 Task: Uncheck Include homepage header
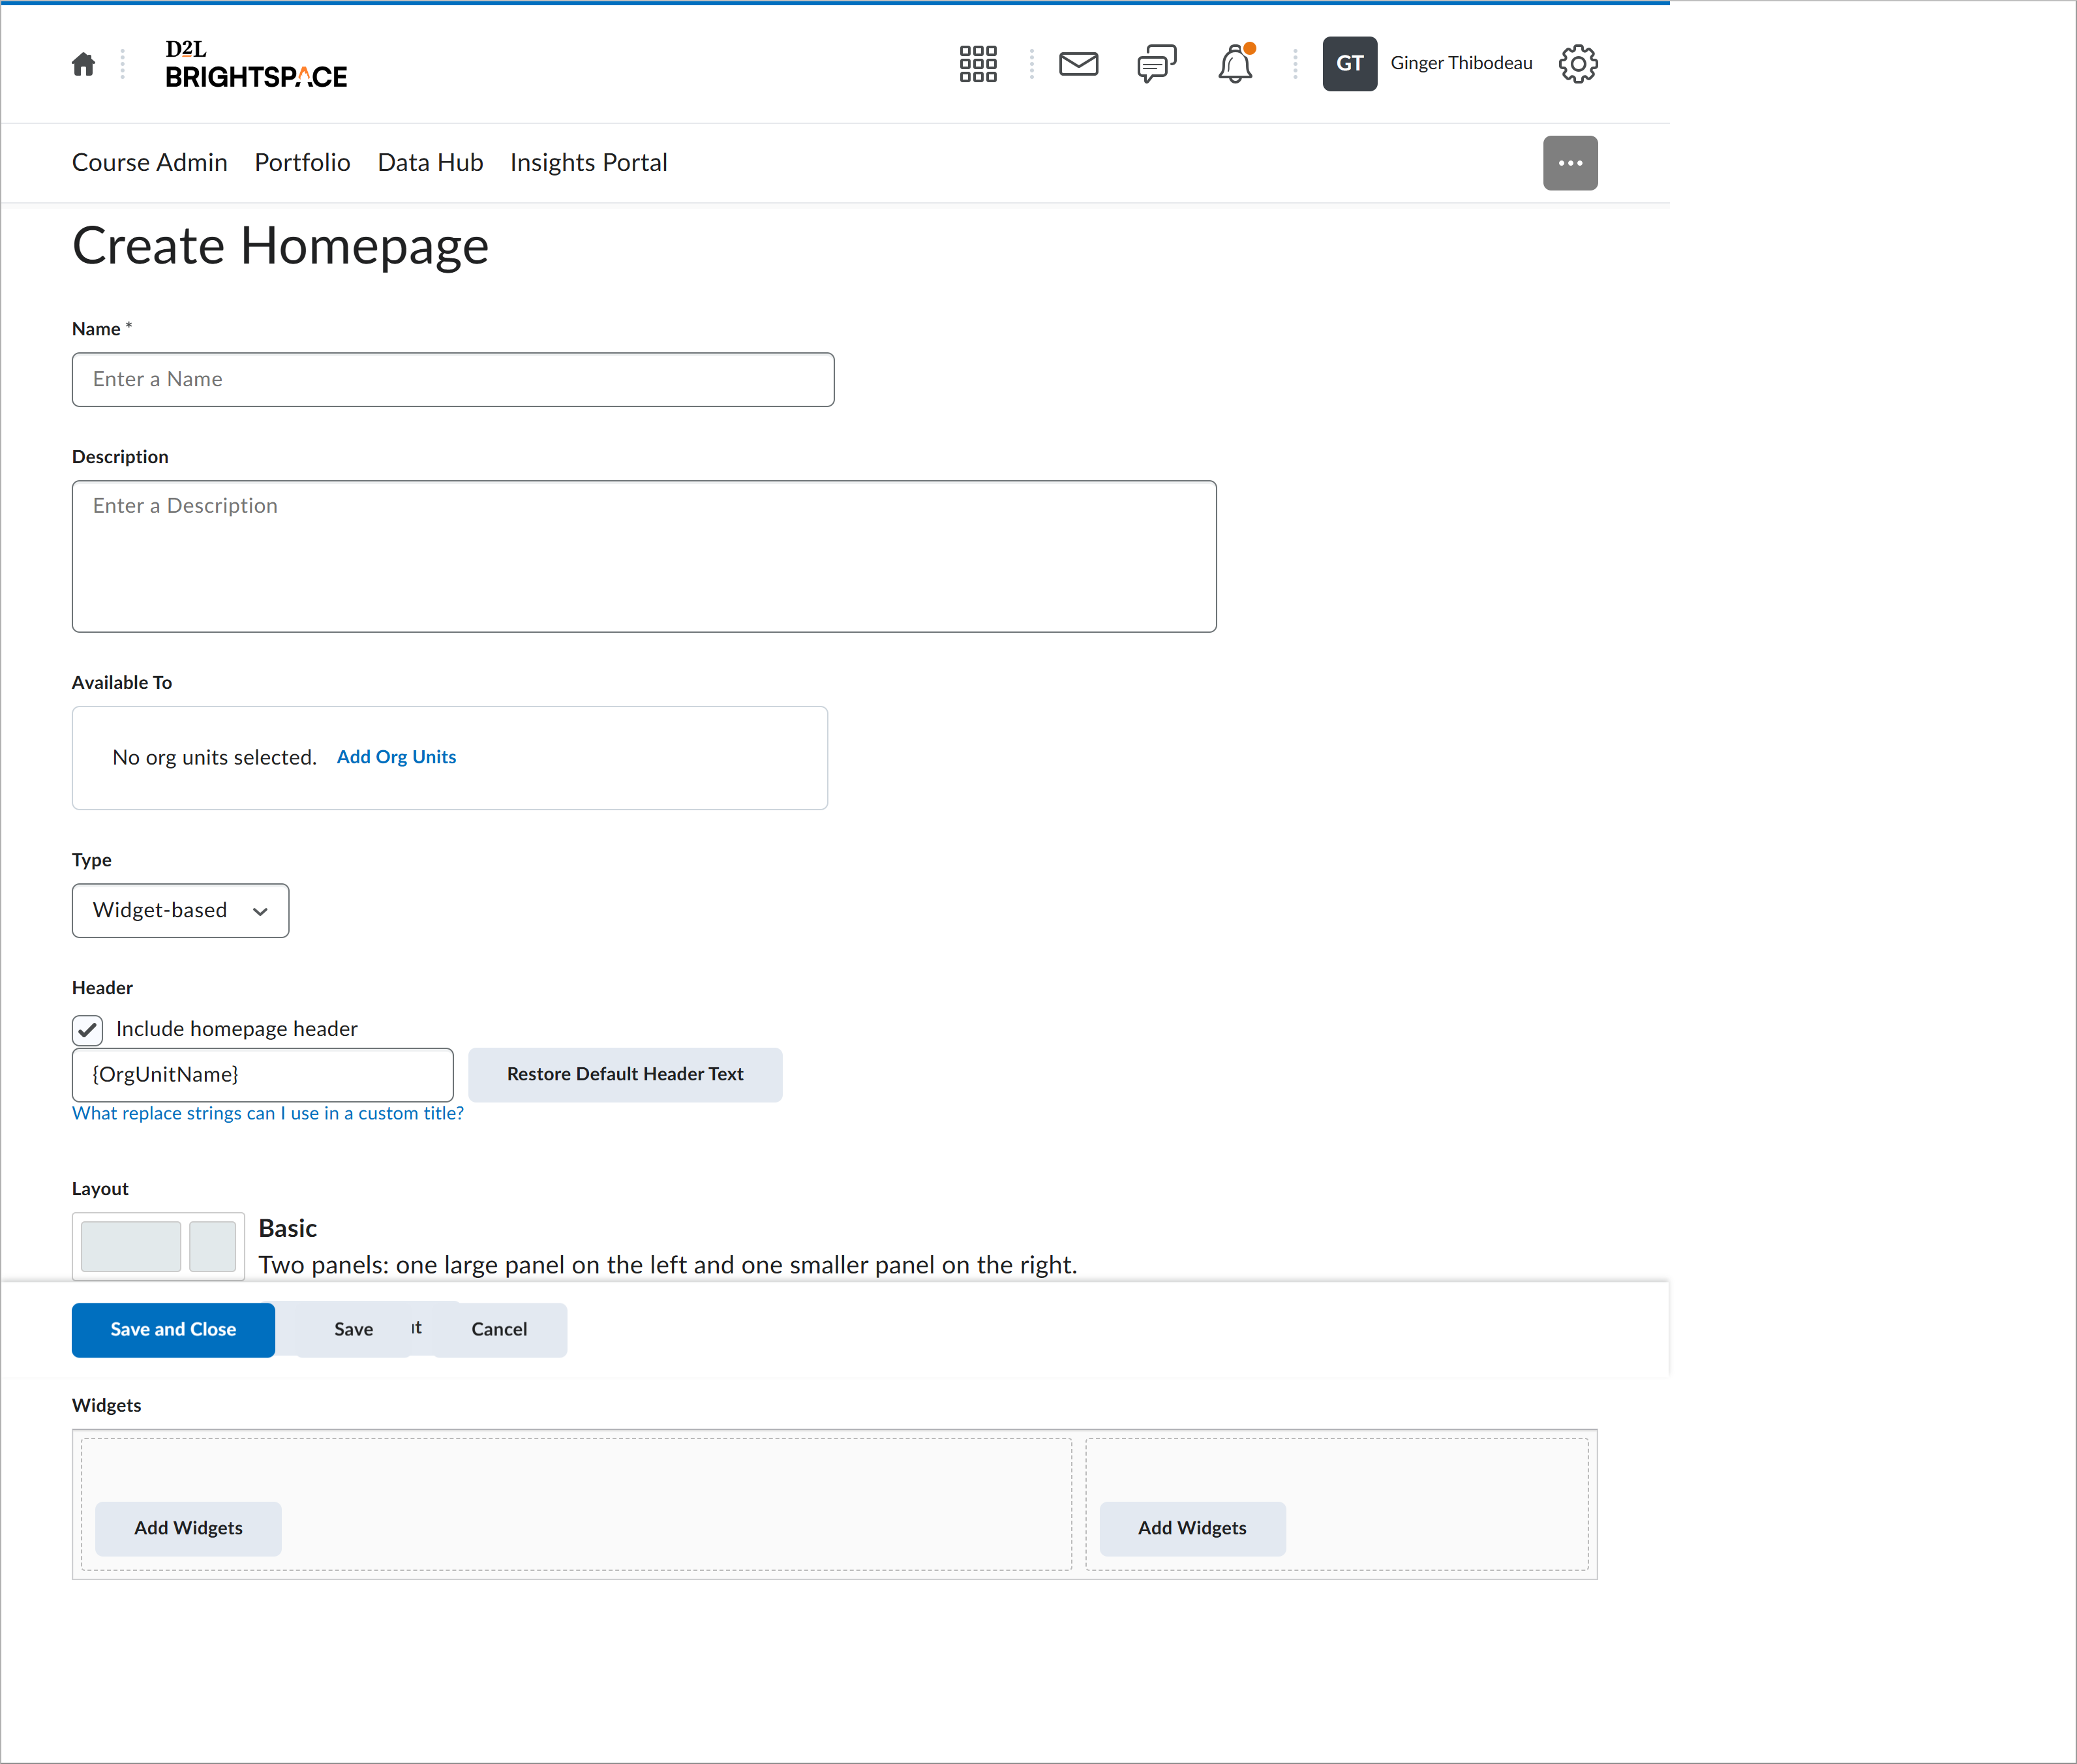tap(87, 1029)
